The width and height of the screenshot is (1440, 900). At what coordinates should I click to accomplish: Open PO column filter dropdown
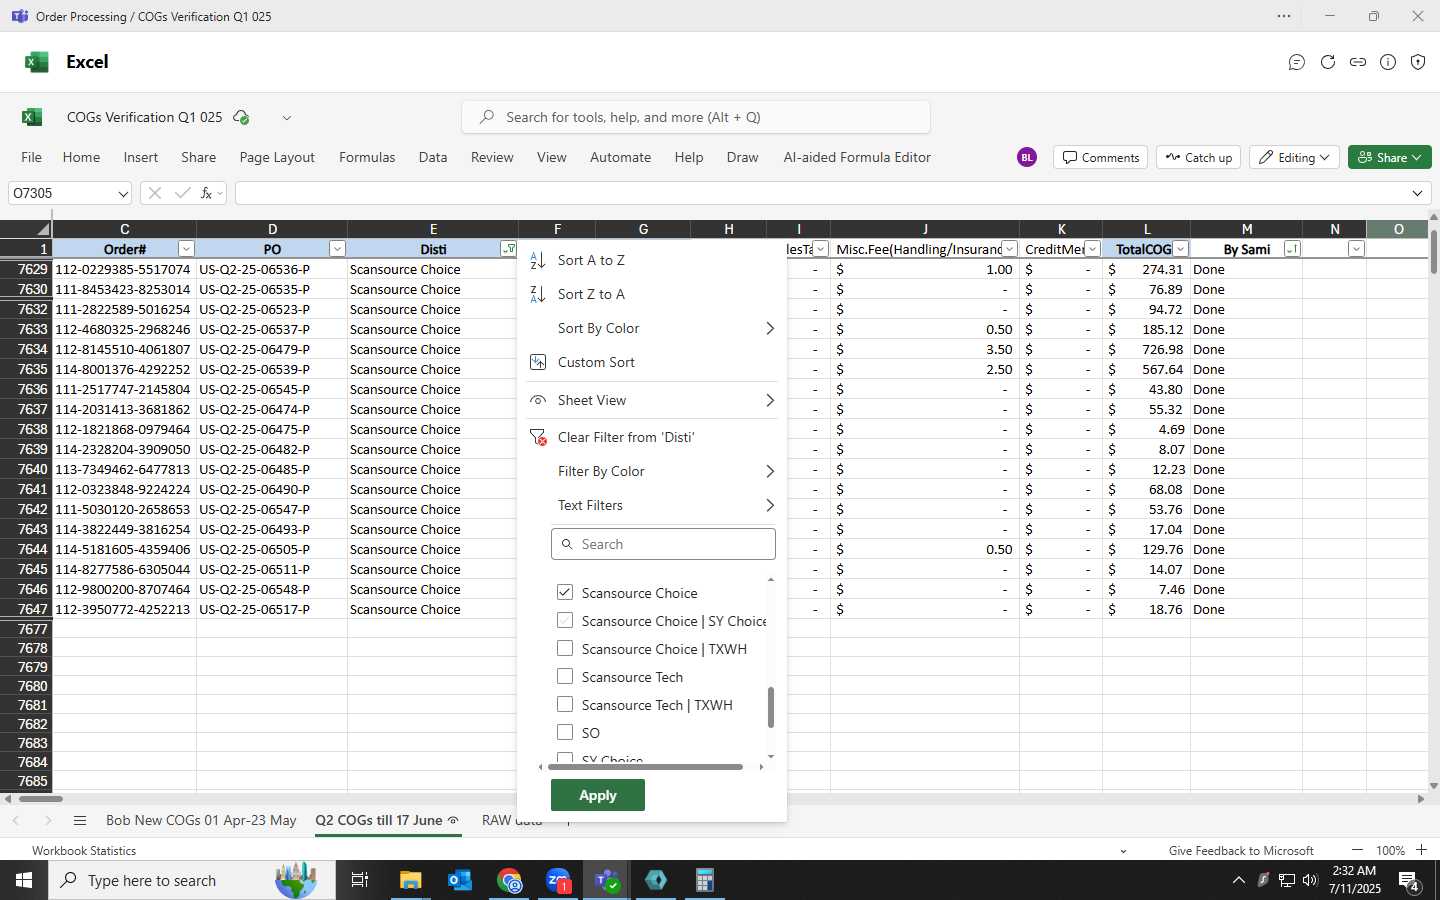[x=337, y=249]
